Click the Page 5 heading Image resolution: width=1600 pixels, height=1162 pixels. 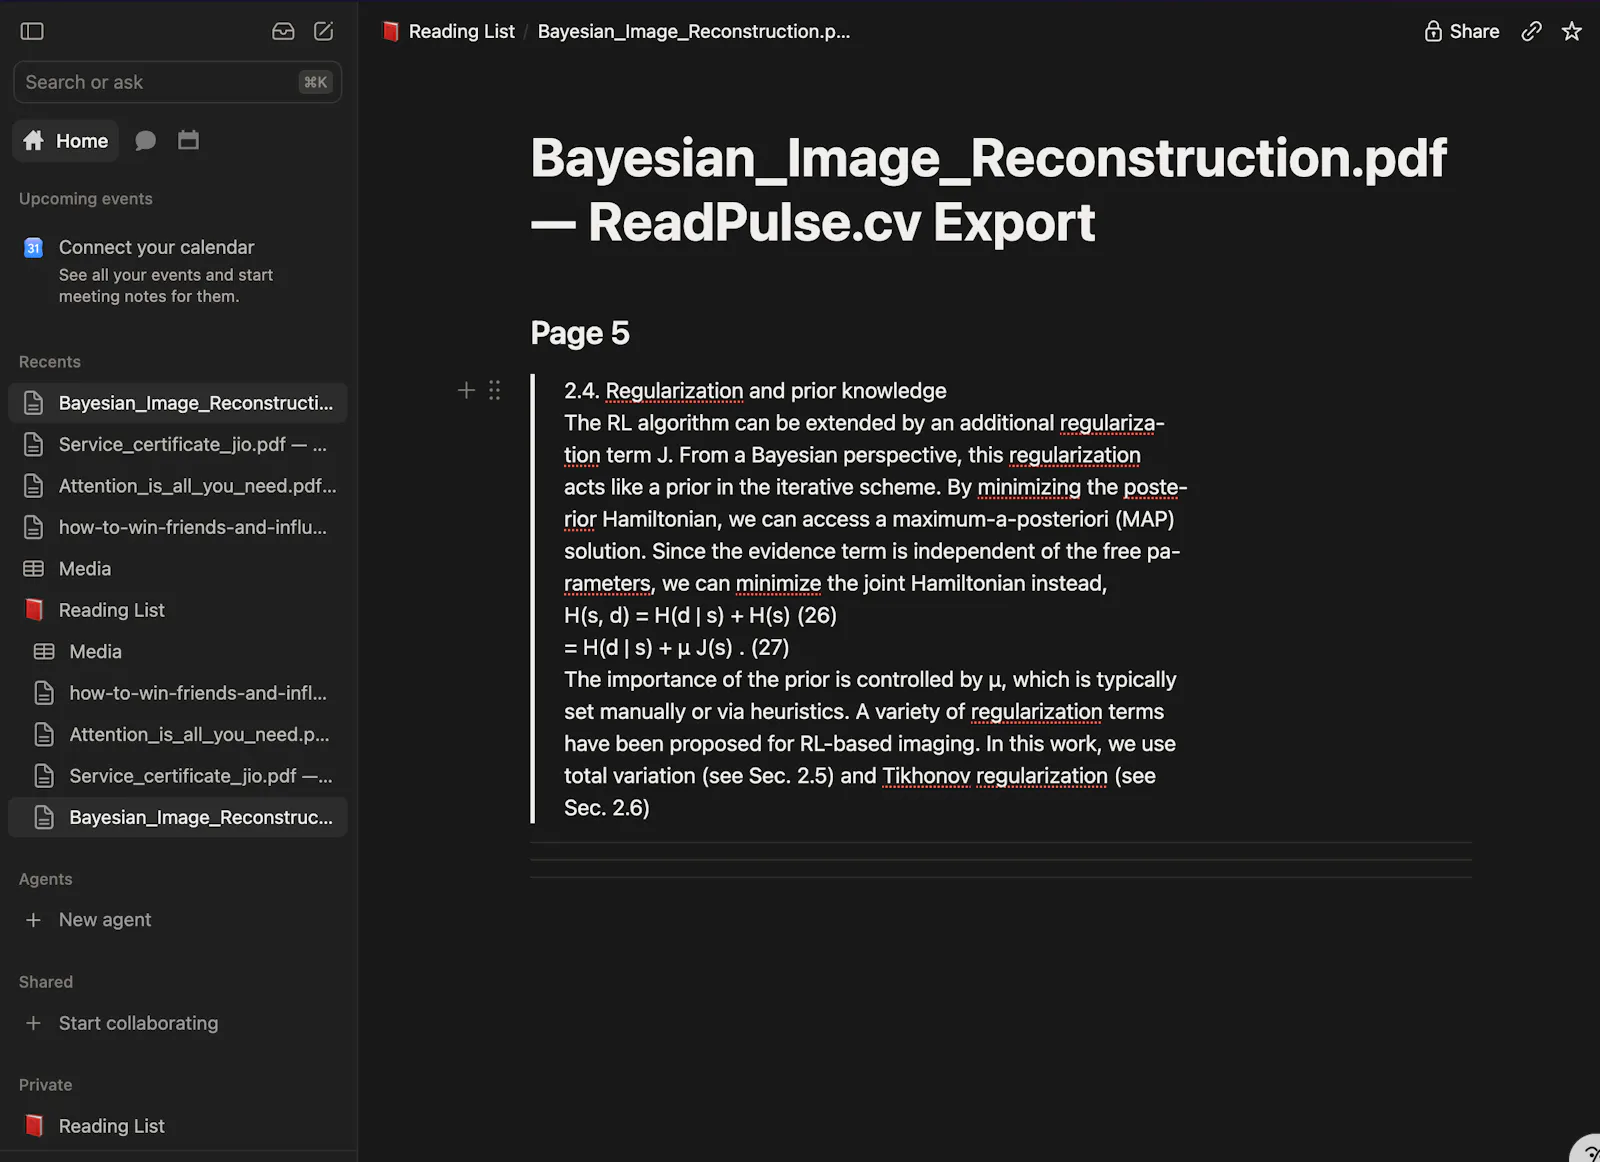pyautogui.click(x=580, y=333)
